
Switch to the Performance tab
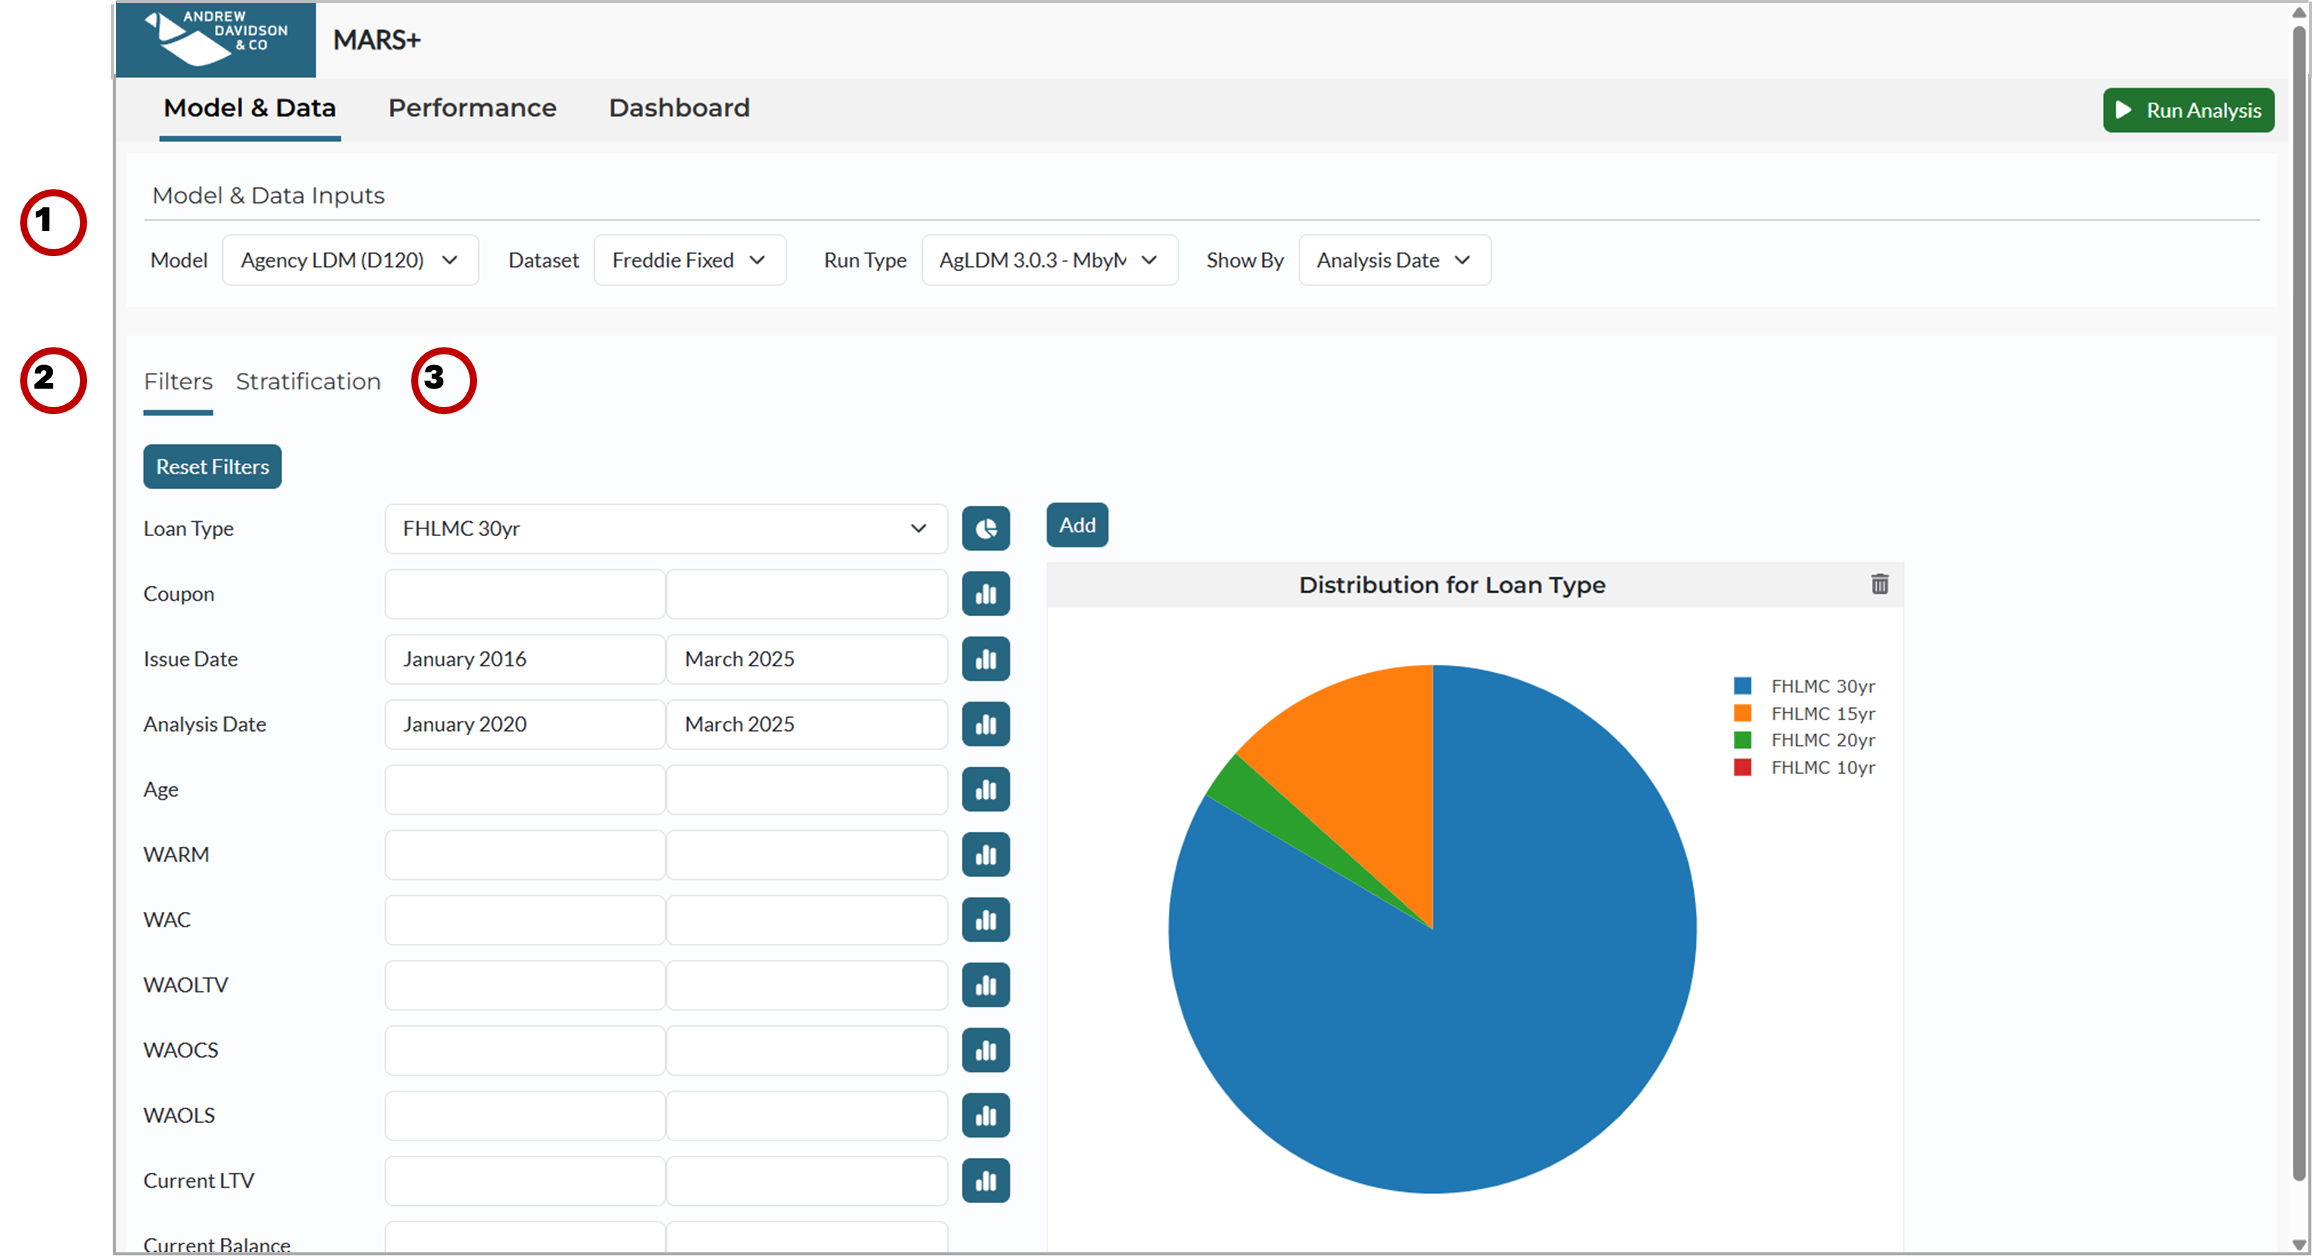pos(472,108)
